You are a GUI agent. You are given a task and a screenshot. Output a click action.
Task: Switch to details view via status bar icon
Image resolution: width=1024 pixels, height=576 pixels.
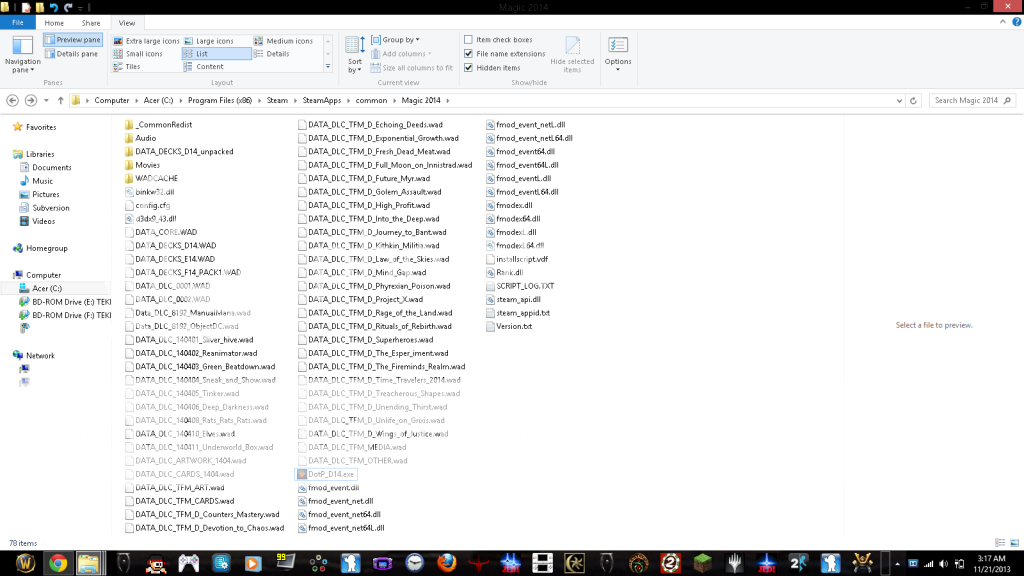click(1000, 543)
